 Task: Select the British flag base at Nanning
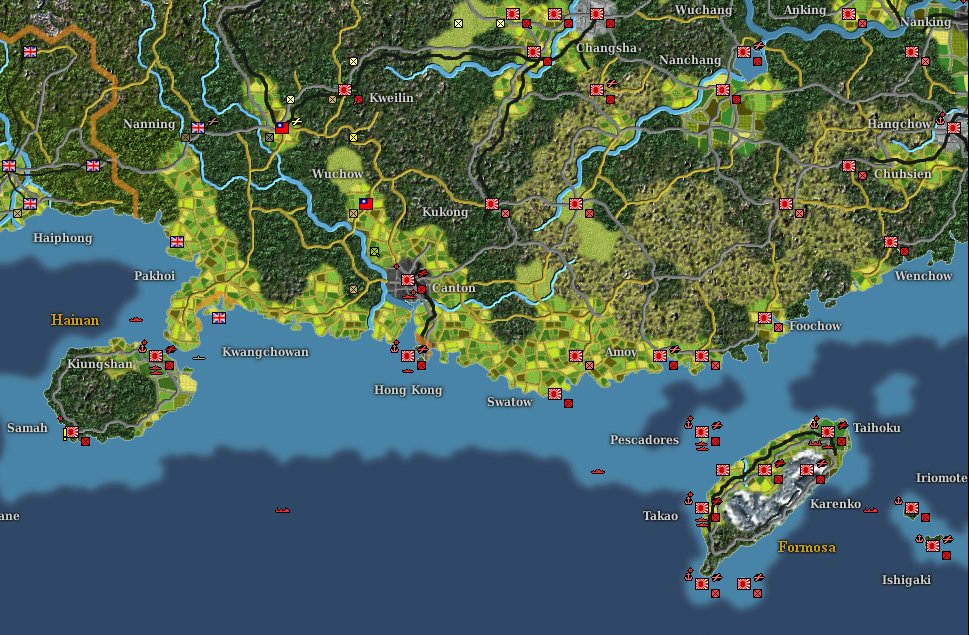(198, 128)
